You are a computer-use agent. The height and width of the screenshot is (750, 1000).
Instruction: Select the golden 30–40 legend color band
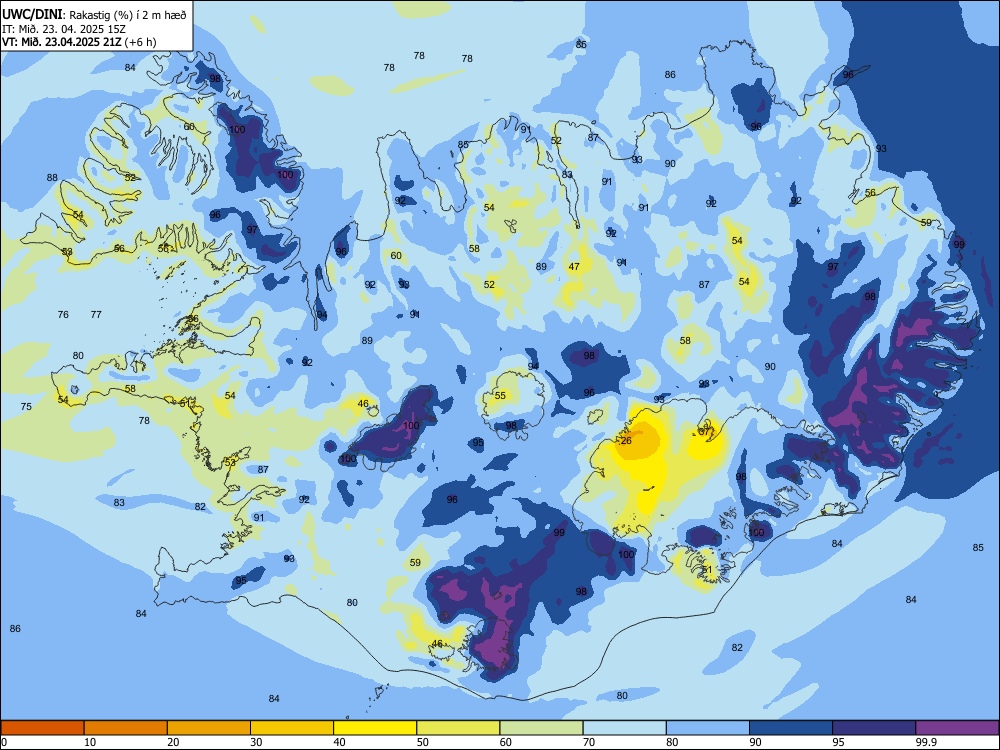coord(292,728)
